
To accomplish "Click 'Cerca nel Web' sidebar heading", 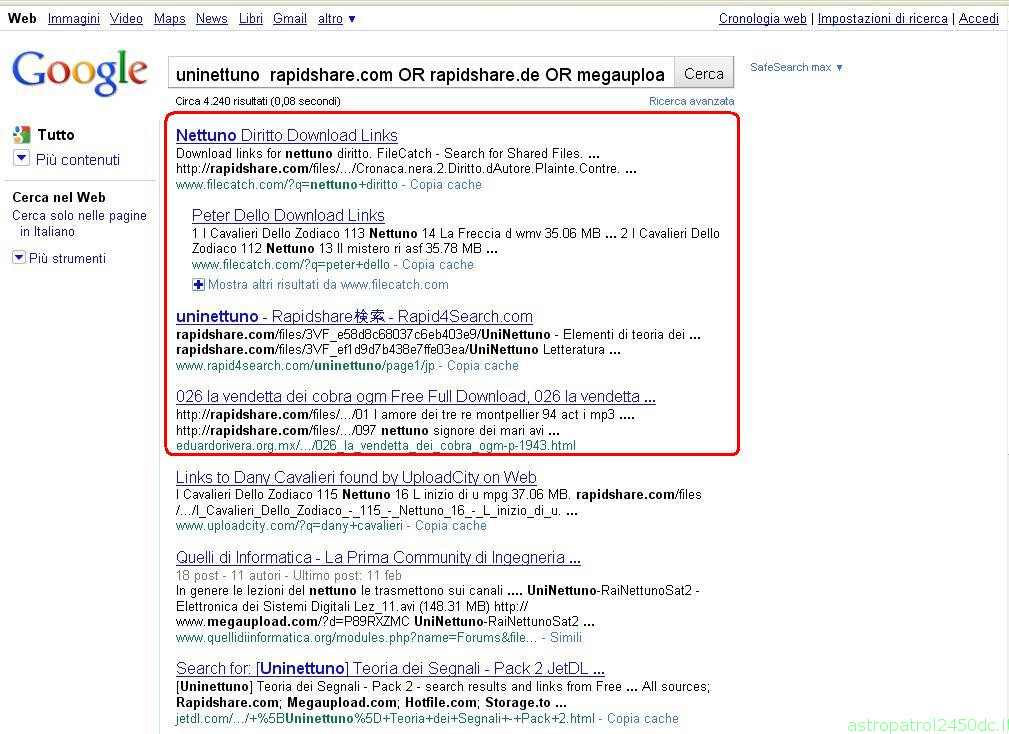I will (x=59, y=197).
